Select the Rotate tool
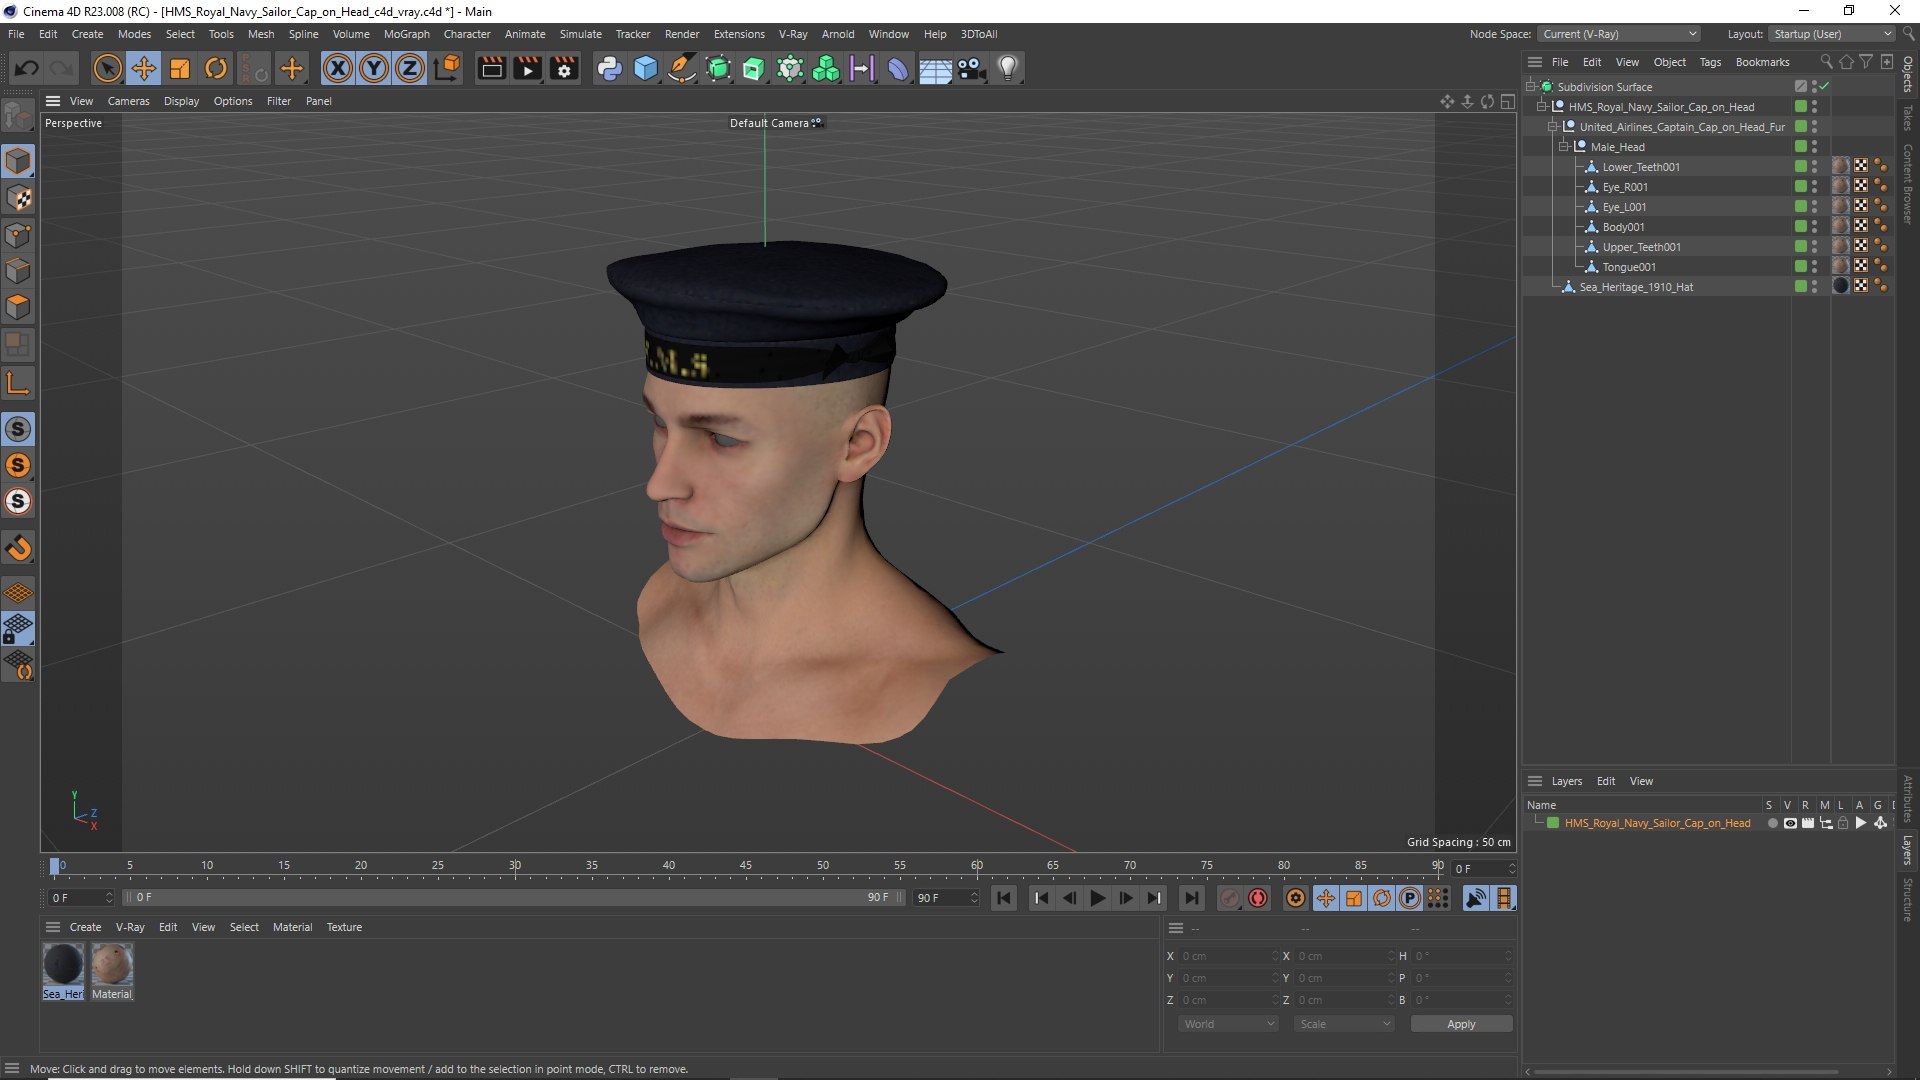The width and height of the screenshot is (1920, 1080). point(216,68)
